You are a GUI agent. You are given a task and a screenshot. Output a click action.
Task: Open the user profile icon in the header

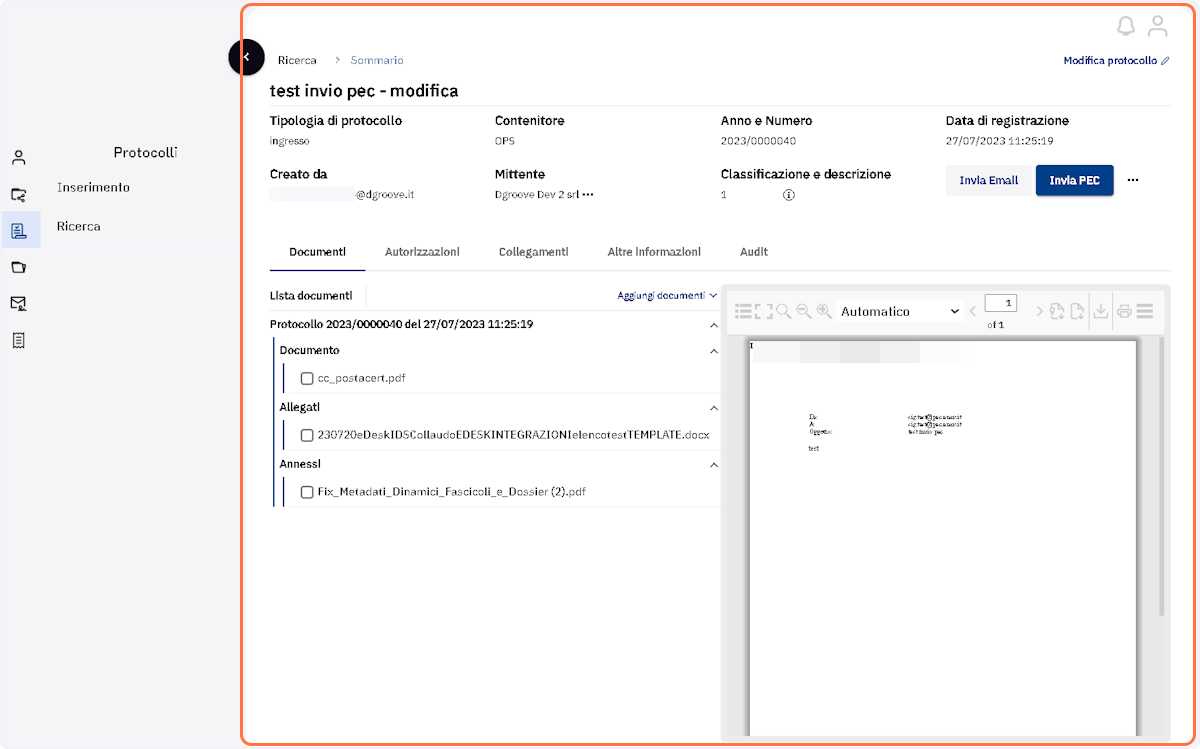(x=1158, y=26)
